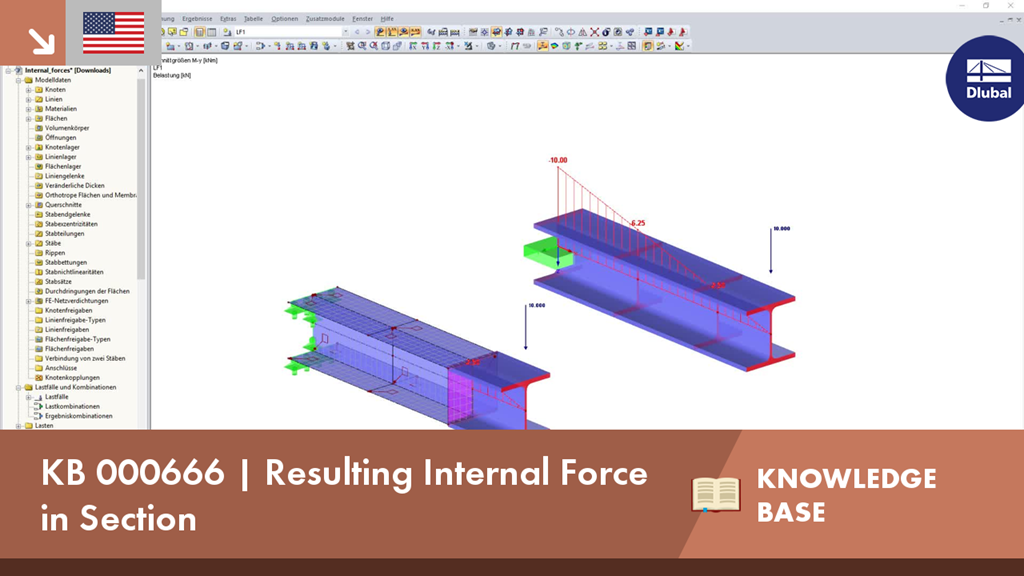Select the Internal_forces* [Downloads] model root
Image resolution: width=1024 pixels, height=576 pixels.
[x=68, y=70]
